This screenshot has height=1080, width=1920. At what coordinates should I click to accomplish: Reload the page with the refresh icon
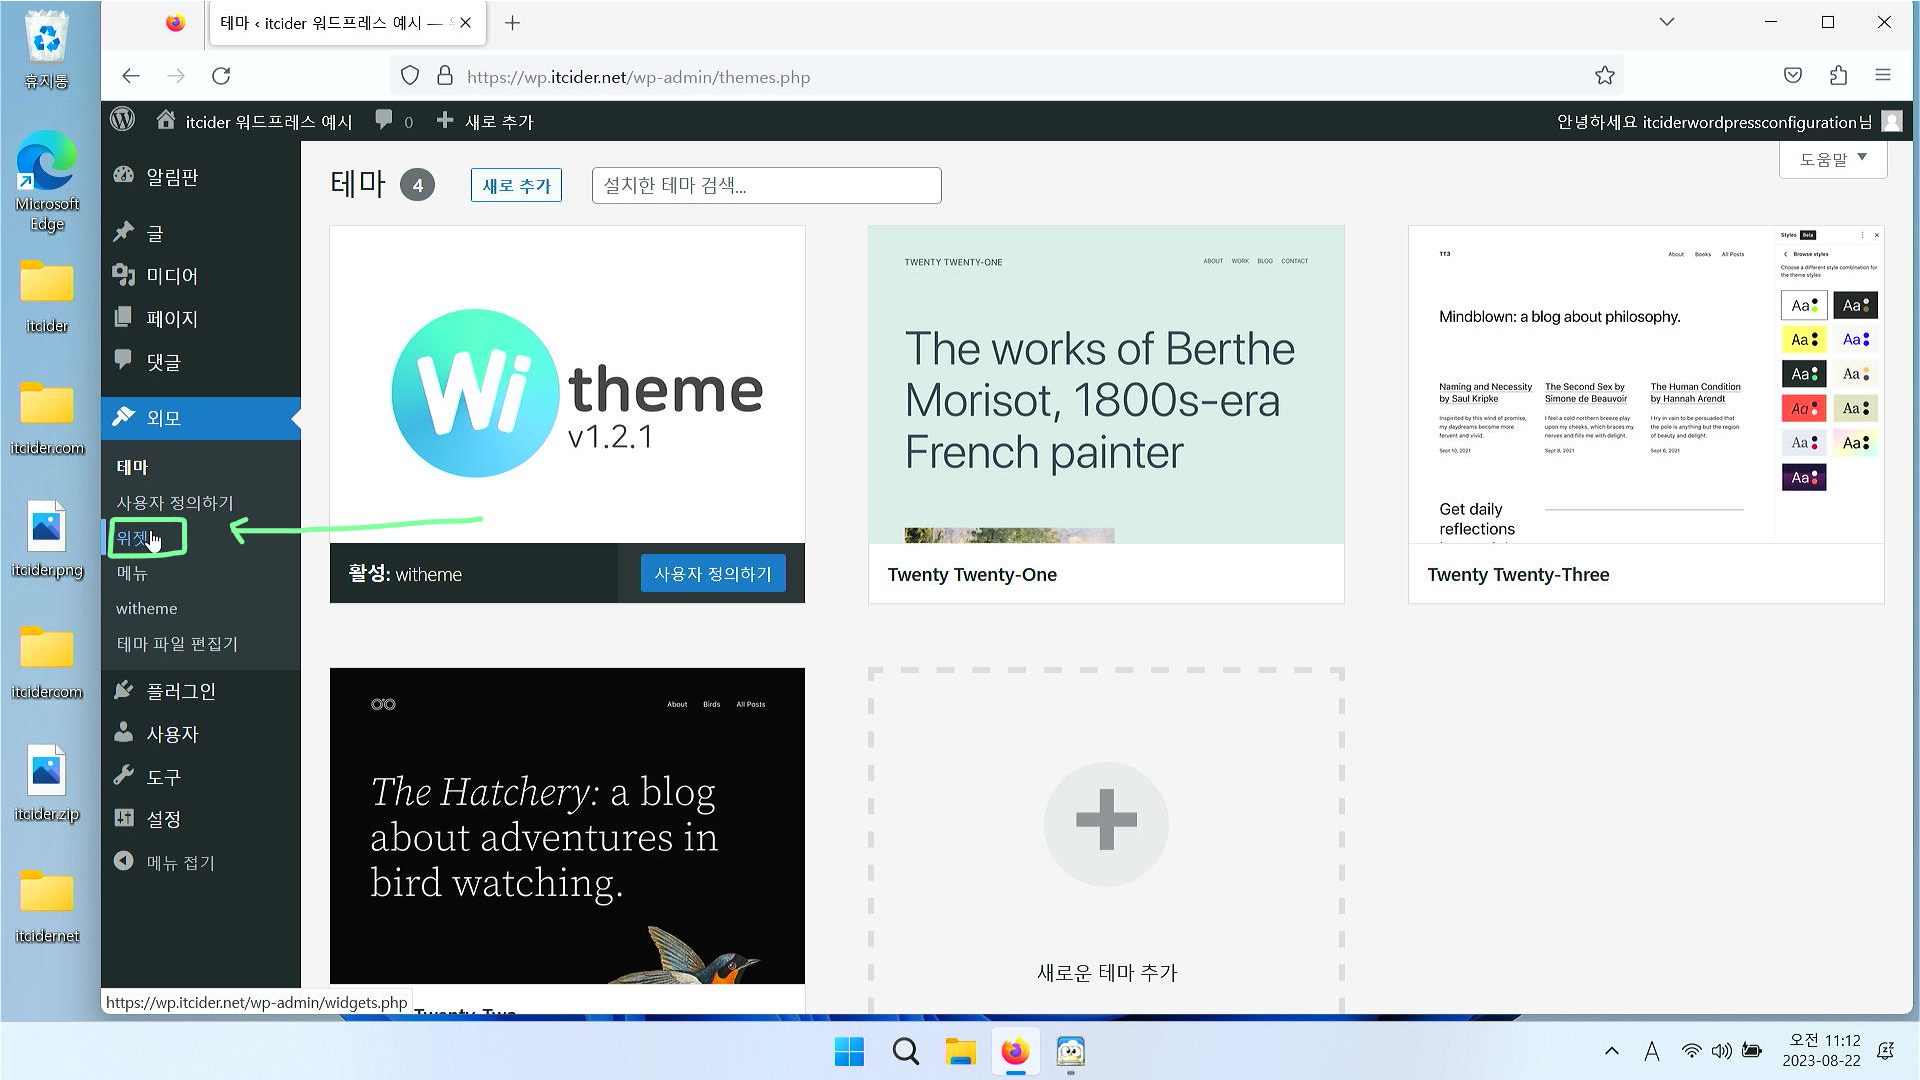[x=221, y=76]
